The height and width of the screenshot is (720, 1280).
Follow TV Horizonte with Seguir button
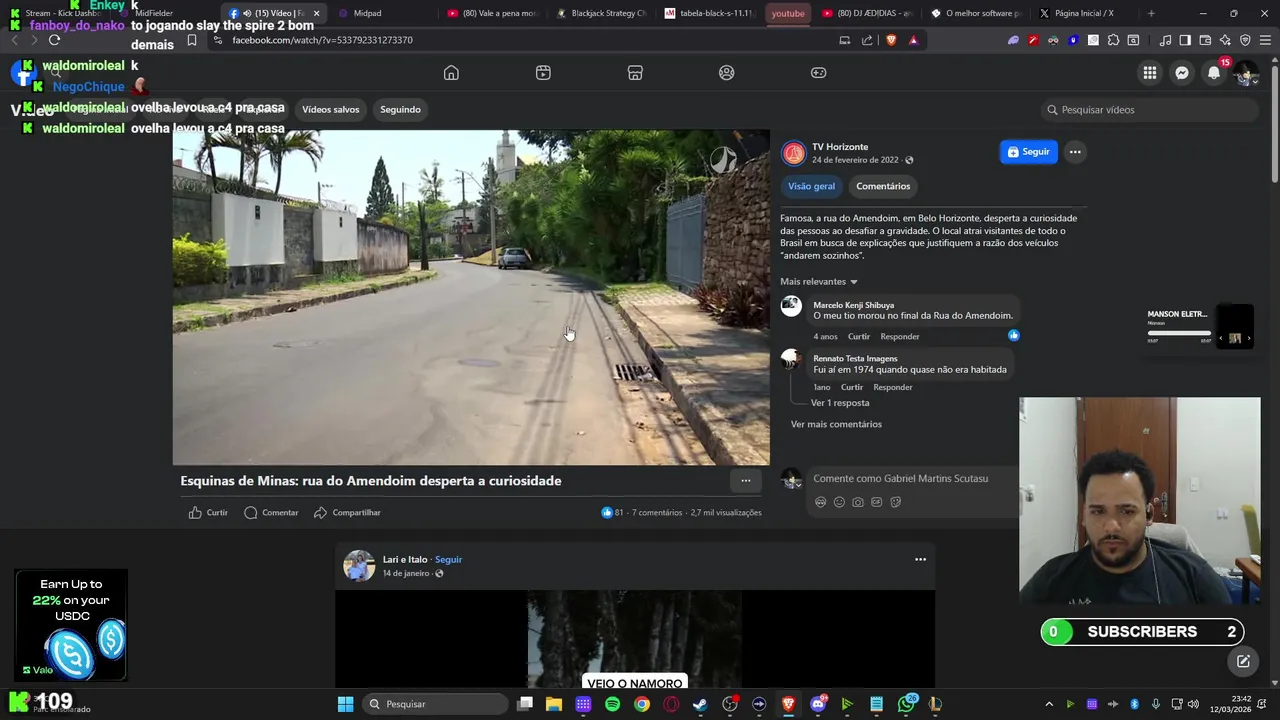click(x=1028, y=152)
